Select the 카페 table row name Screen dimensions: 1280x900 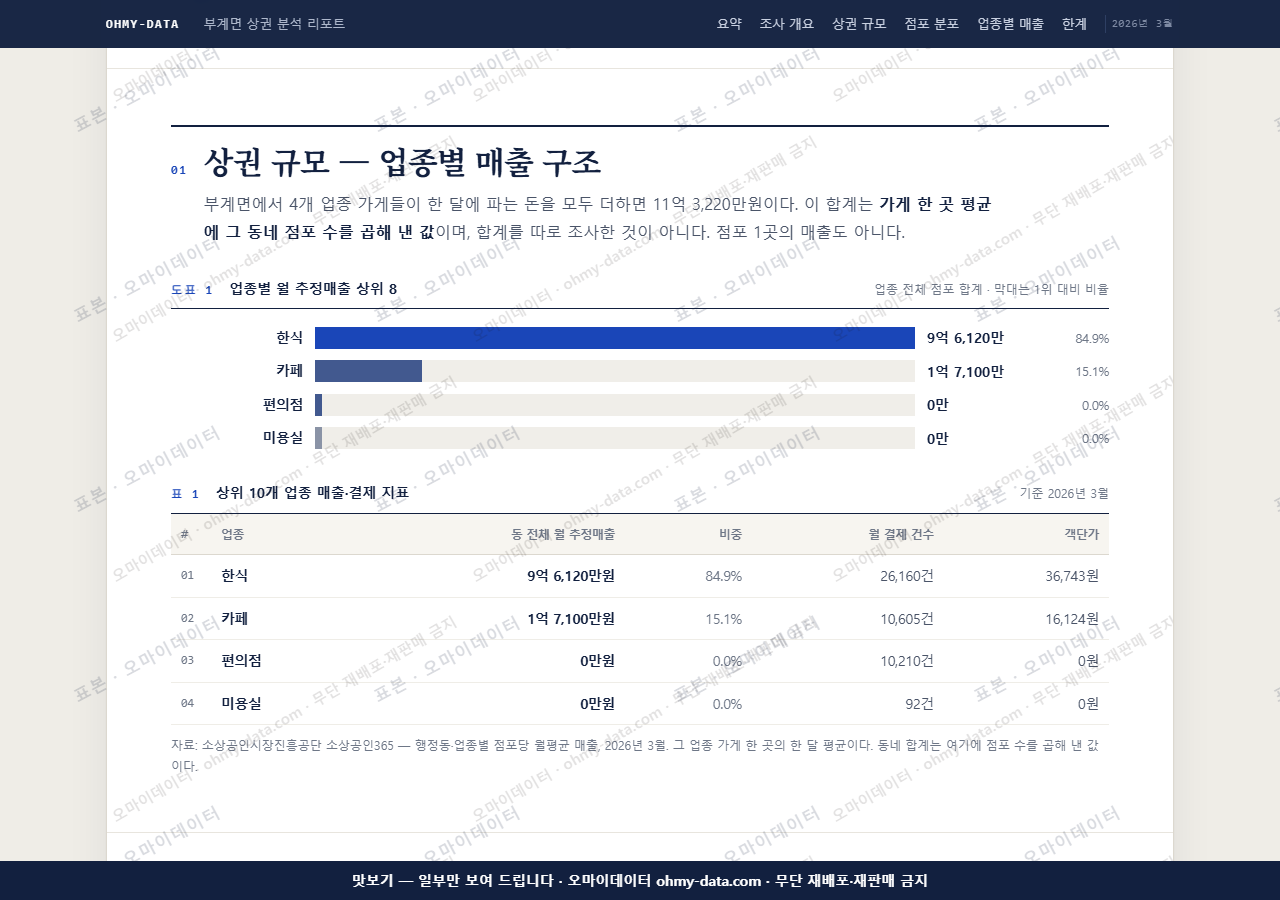pyautogui.click(x=235, y=619)
